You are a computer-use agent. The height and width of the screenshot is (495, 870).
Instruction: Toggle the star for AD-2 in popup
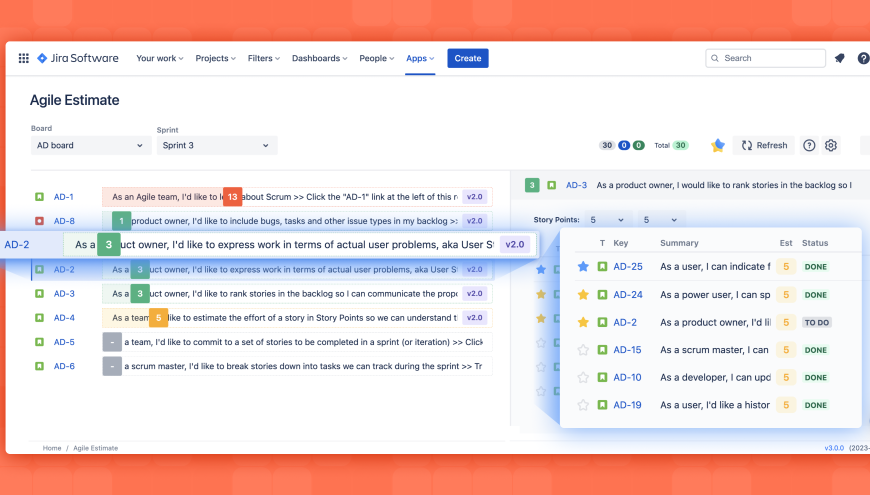tap(583, 322)
